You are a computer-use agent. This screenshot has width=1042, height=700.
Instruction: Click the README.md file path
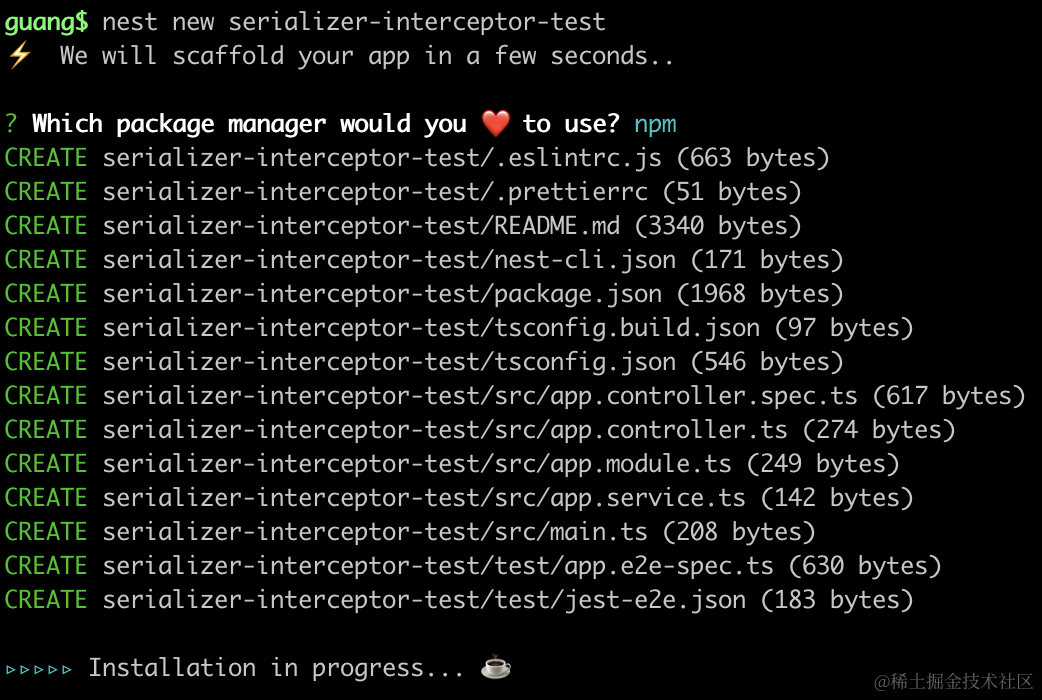361,226
